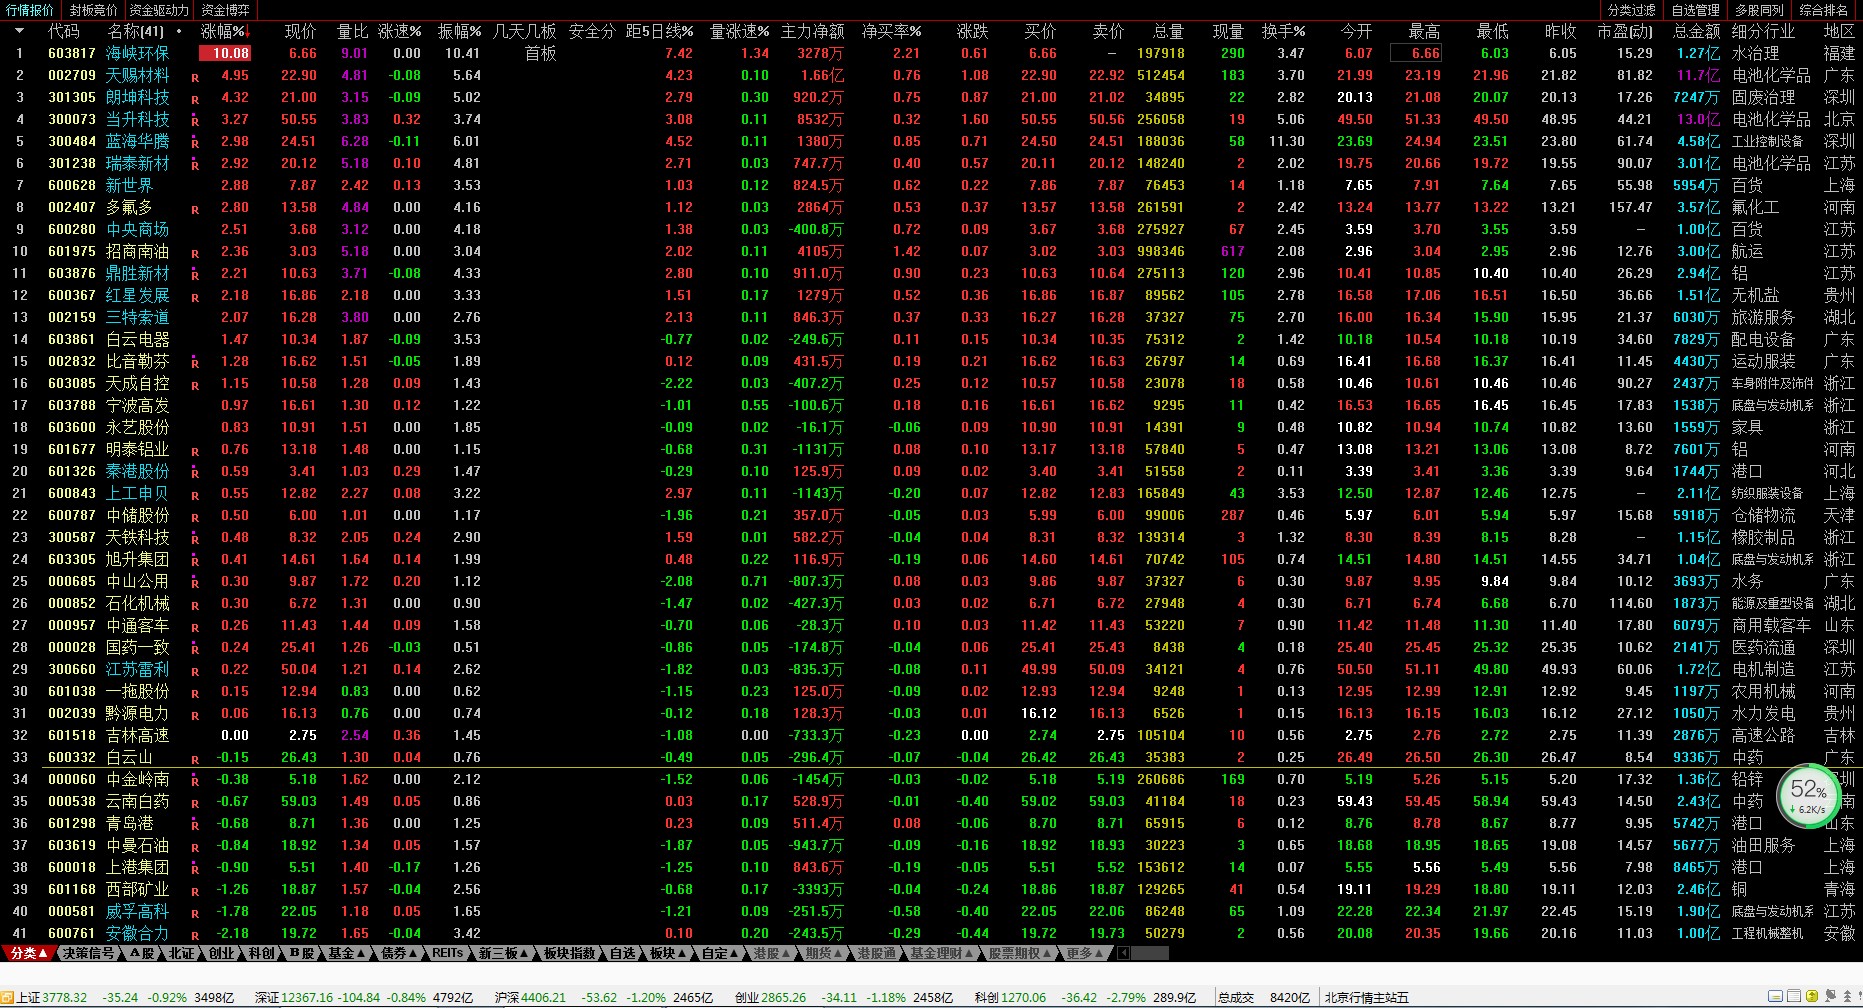Switch to the 封板竞价 tab
This screenshot has height=1008, width=1863.
93,10
